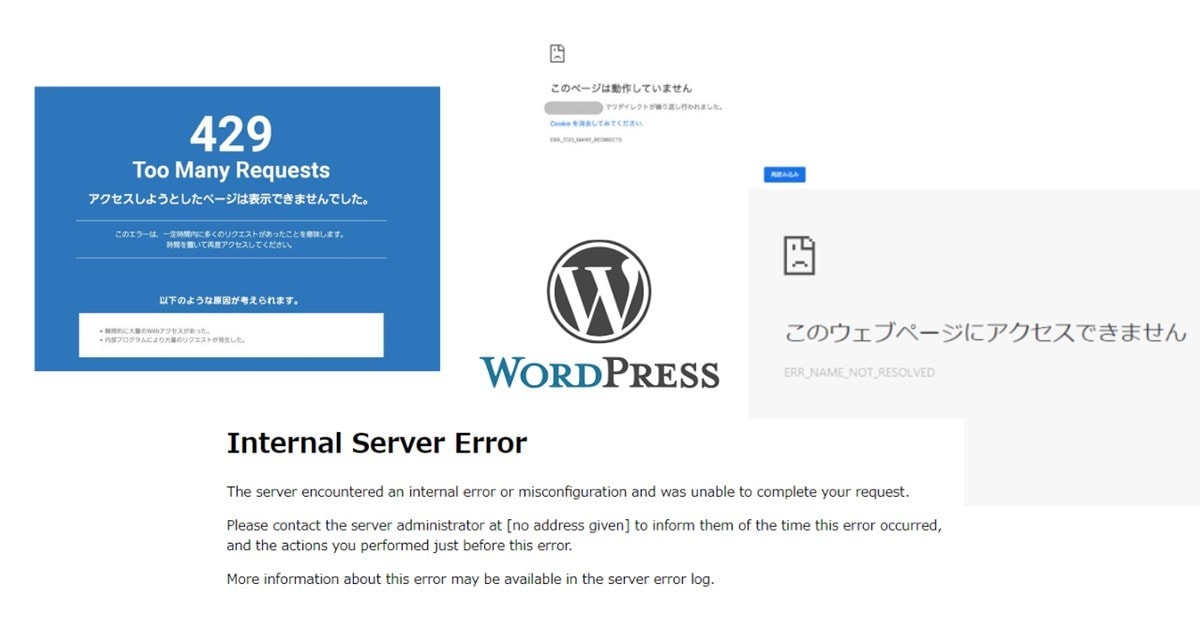Image resolution: width=1200 pixels, height=628 pixels.
Task: Click the blue 再読み込み reload button
Action: tap(784, 175)
